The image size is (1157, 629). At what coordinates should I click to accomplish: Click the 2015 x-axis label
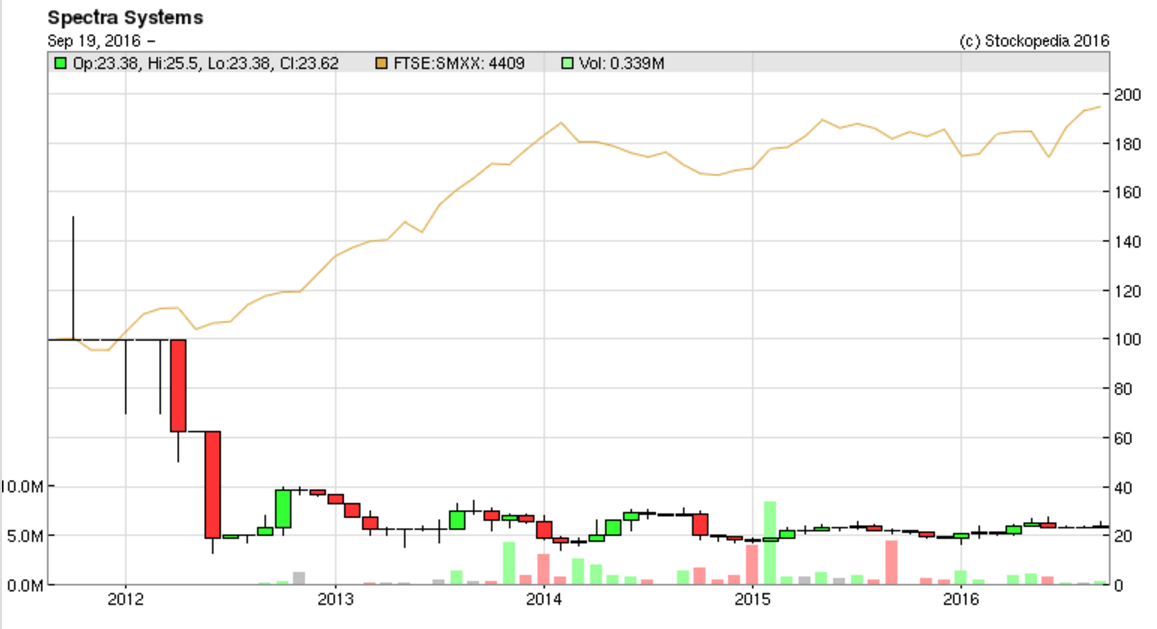(x=753, y=599)
